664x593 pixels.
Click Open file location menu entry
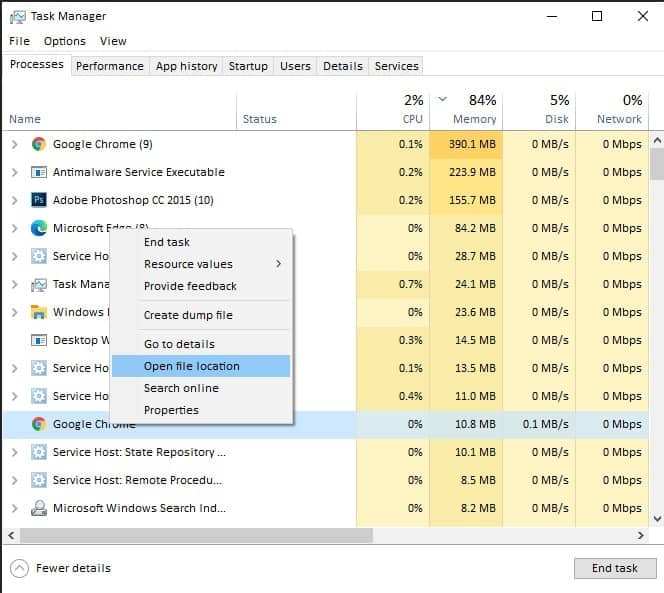(x=201, y=366)
